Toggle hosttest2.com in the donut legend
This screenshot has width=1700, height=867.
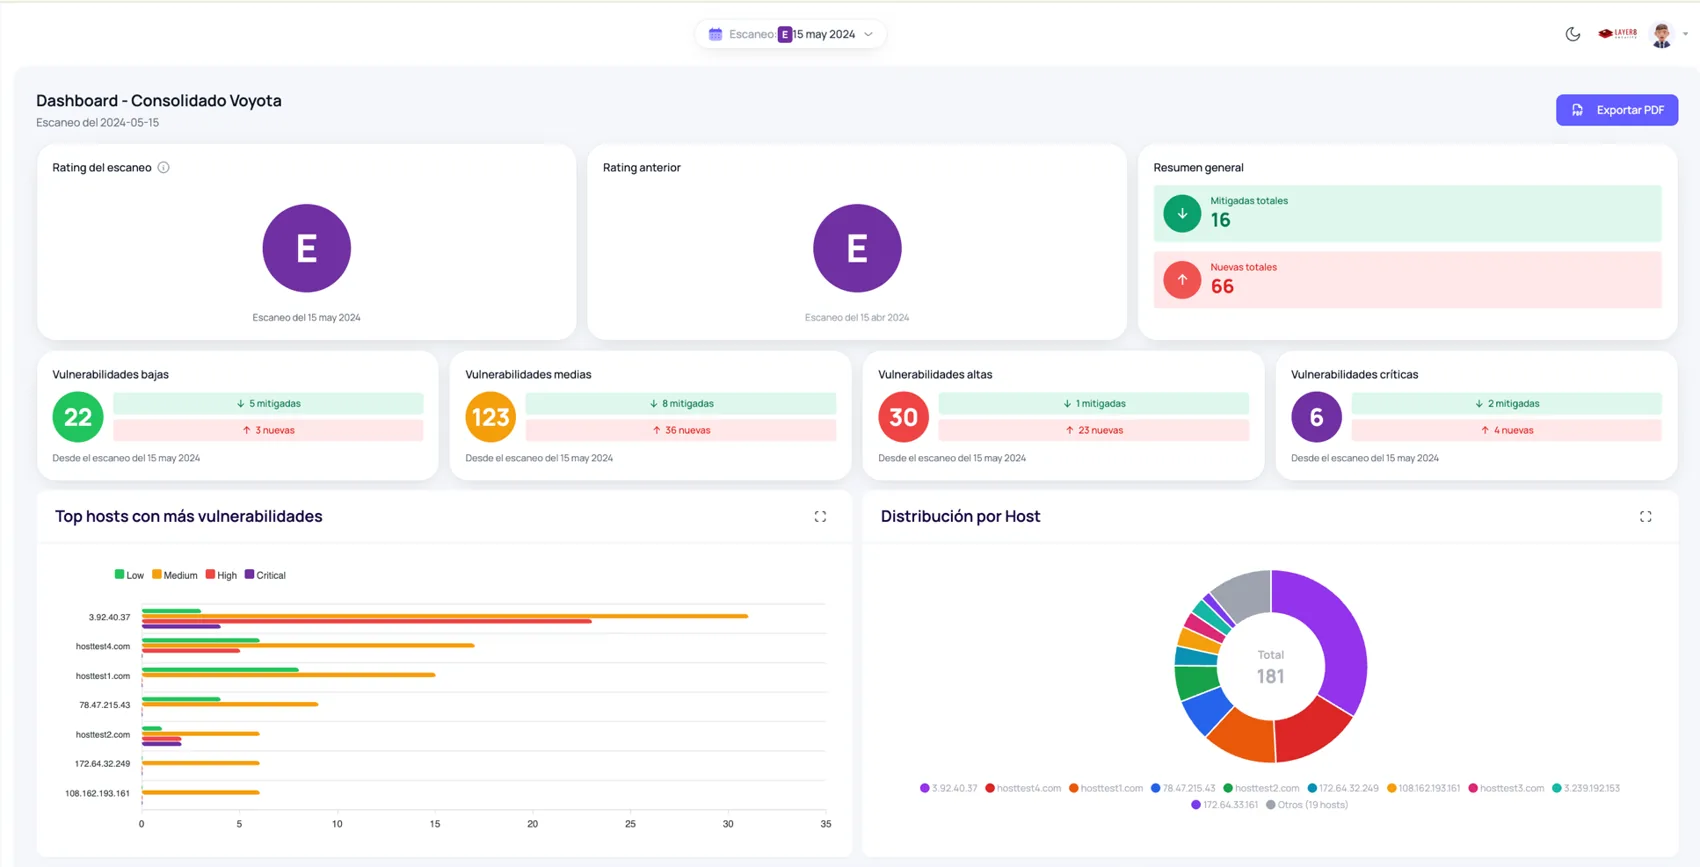click(x=1261, y=788)
